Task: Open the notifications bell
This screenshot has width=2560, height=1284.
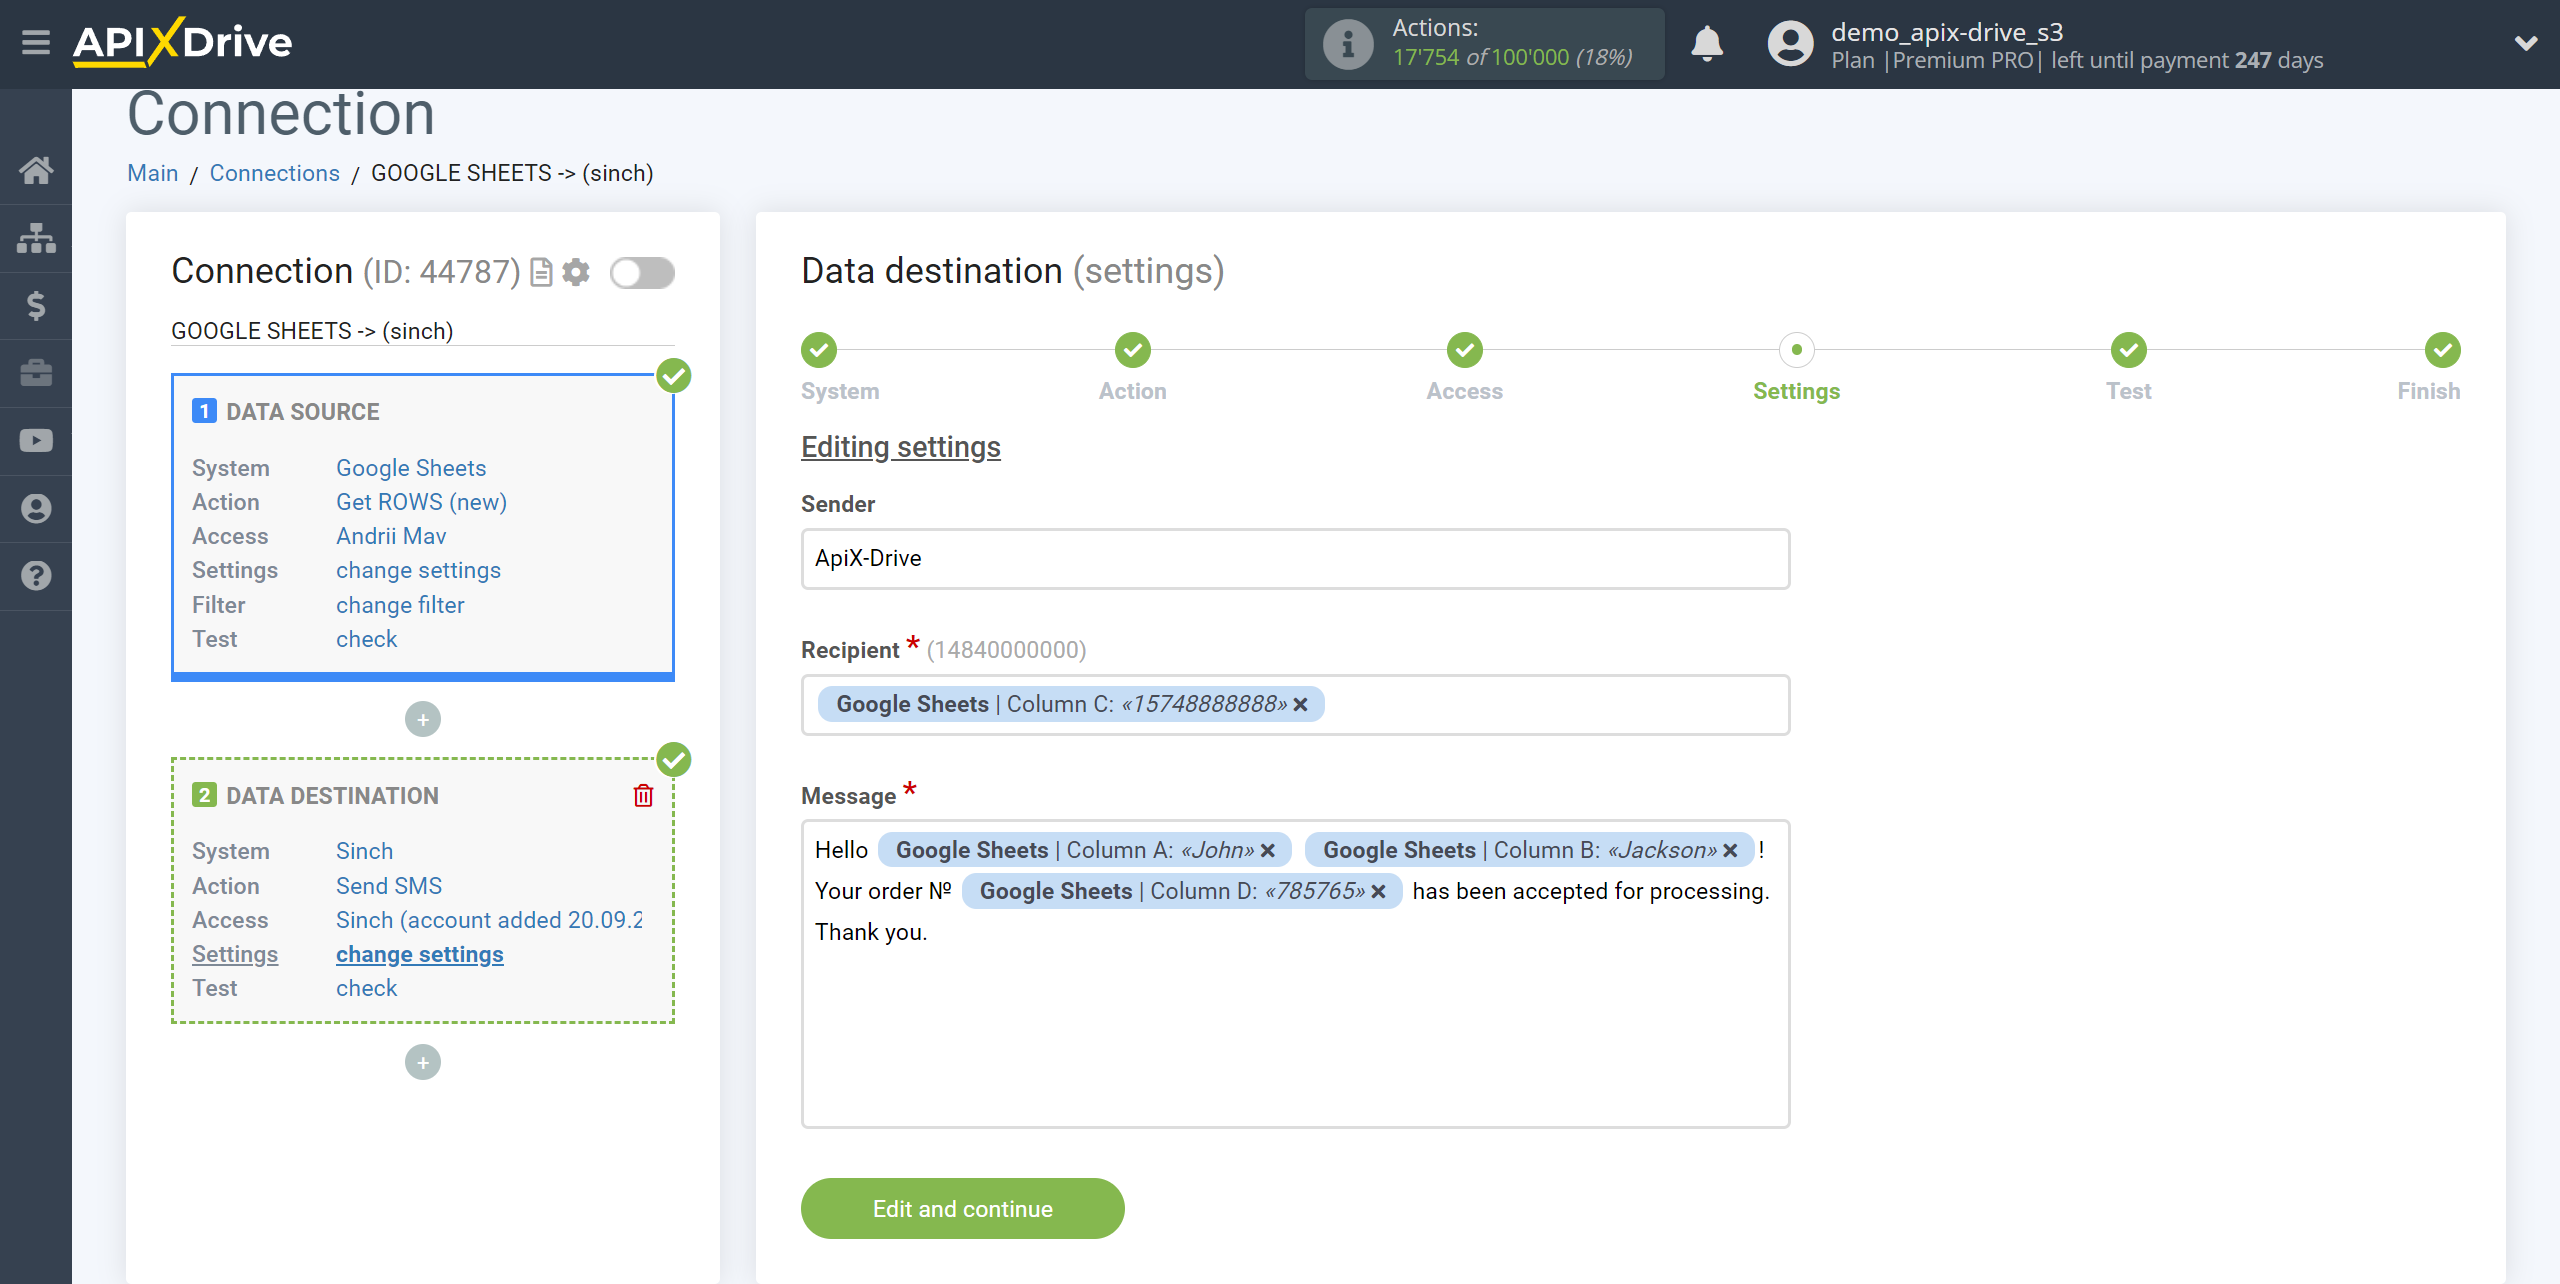Action: coord(1707,44)
